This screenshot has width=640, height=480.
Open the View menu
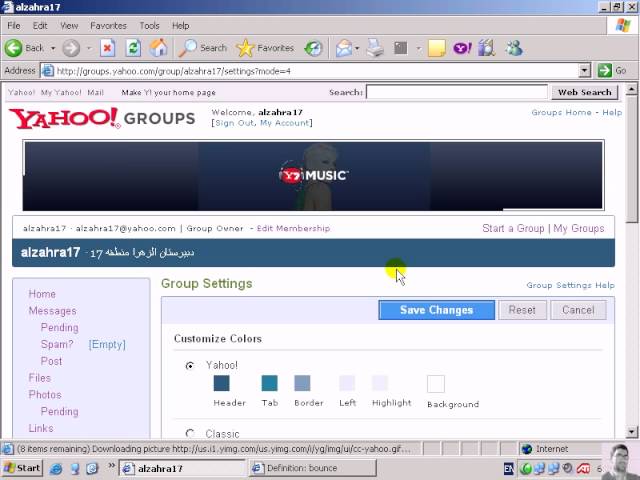click(69, 26)
